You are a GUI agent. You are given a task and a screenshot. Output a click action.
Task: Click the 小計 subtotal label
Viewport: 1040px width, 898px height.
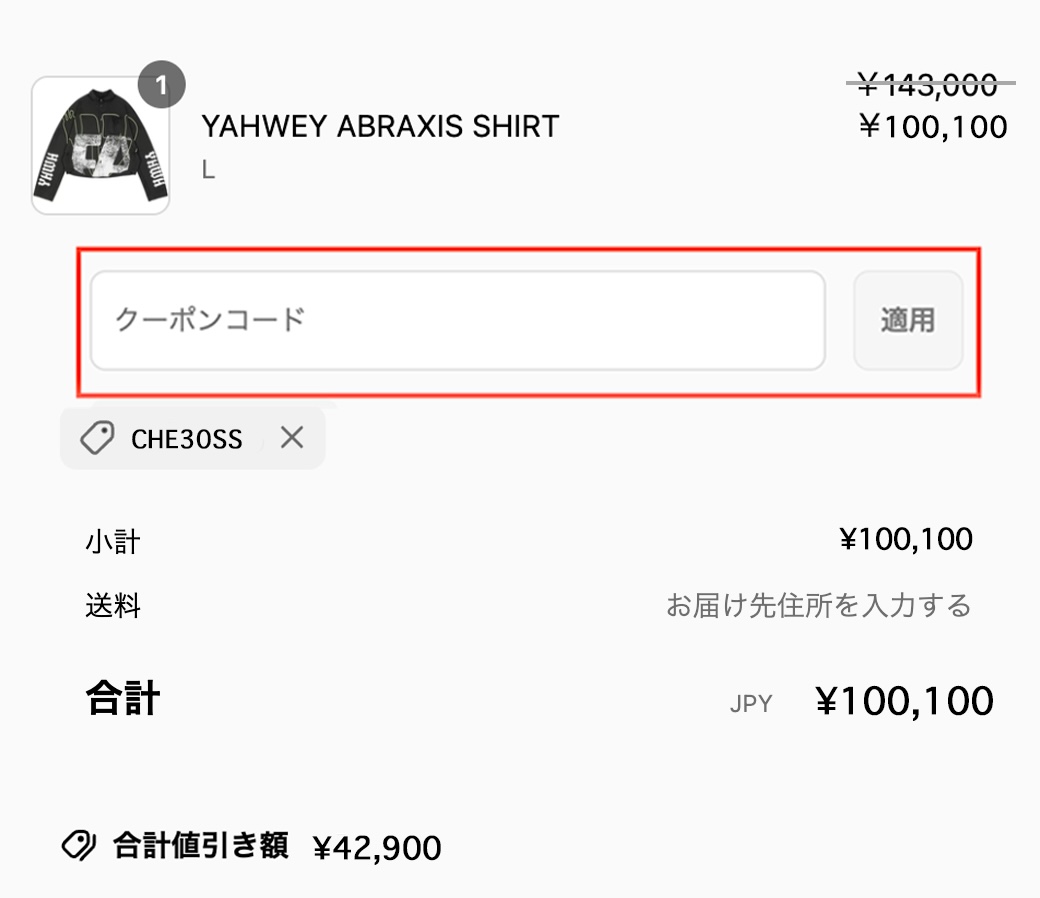click(x=112, y=542)
